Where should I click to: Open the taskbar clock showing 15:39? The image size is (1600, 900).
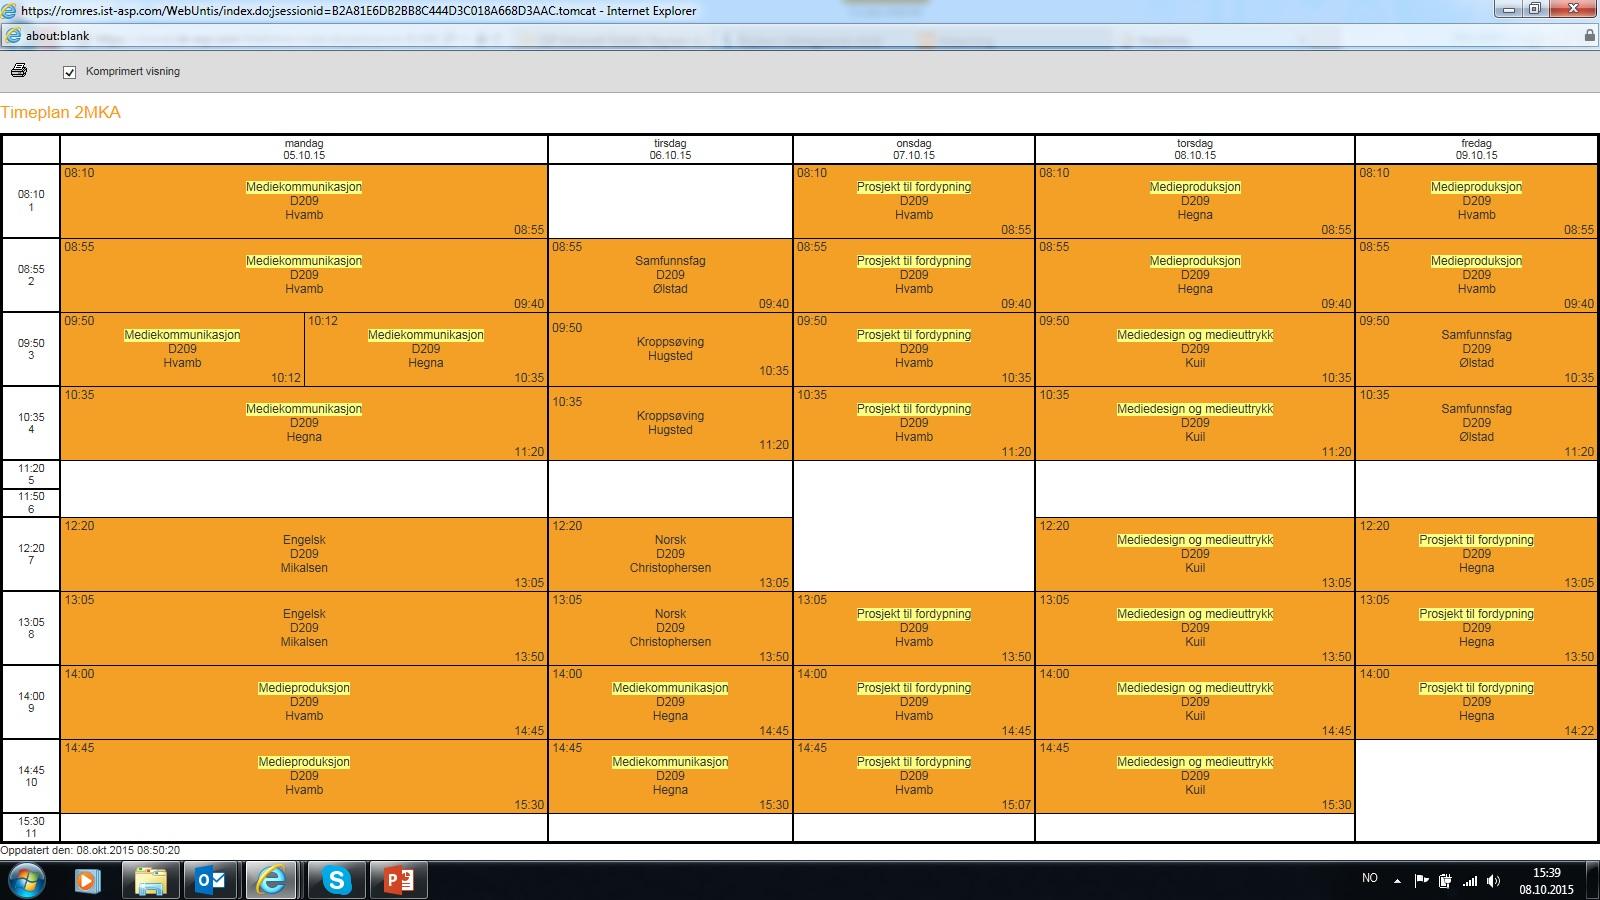click(1546, 881)
